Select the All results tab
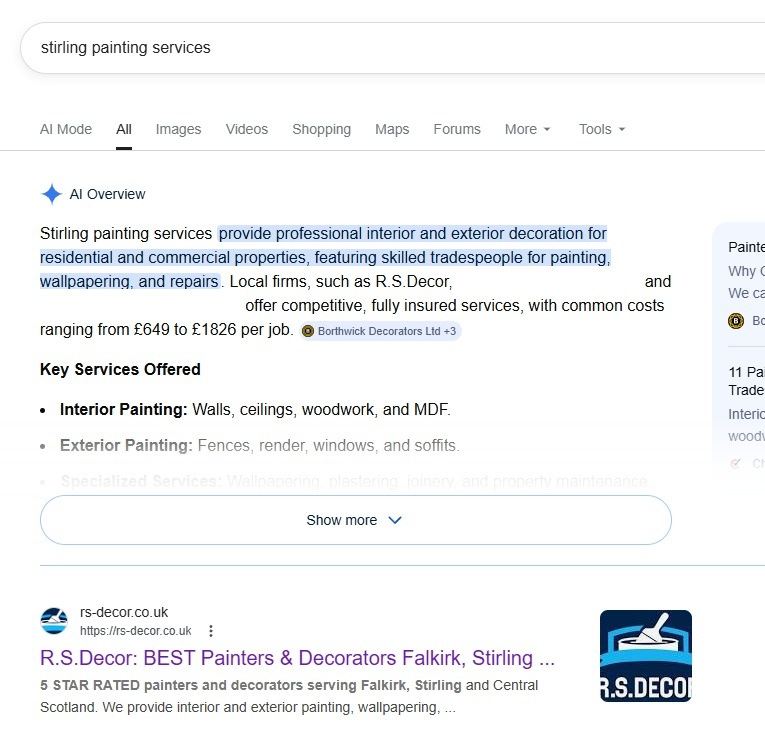This screenshot has height=745, width=765. 124,129
